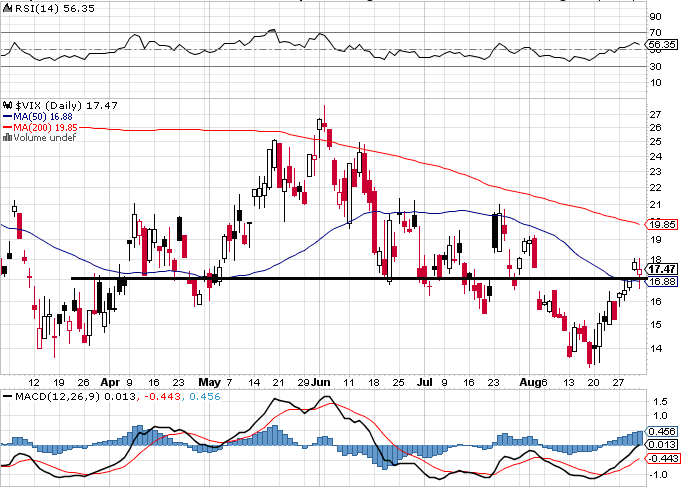Click the blue MA(50) line swatch
The image size is (685, 487).
(7, 117)
